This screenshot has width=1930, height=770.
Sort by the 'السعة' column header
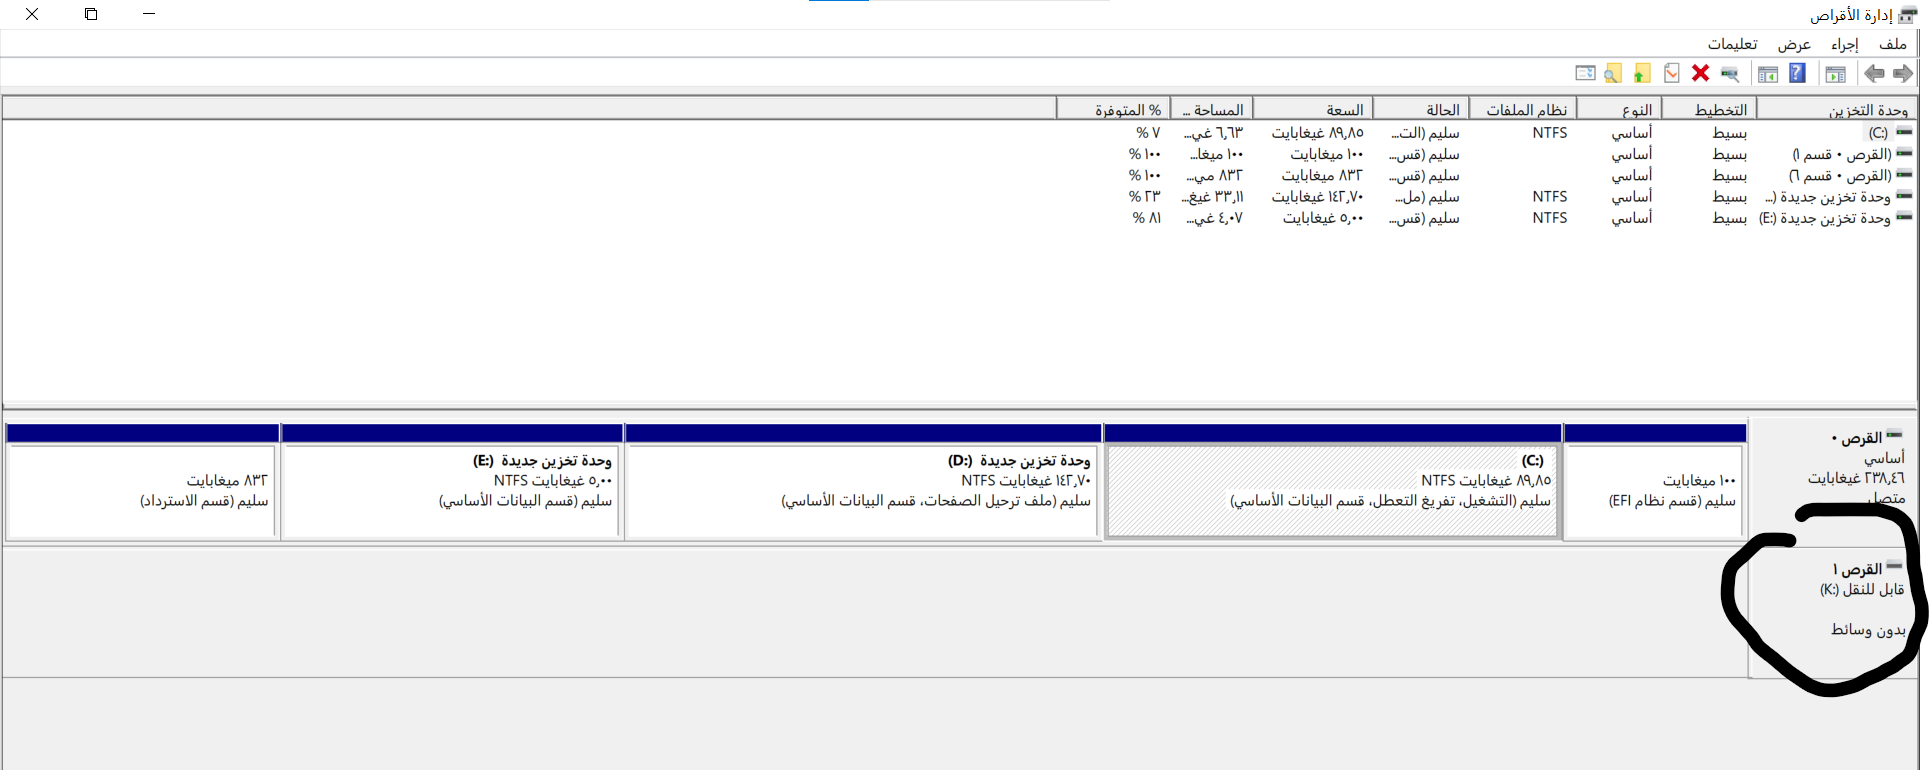click(1313, 110)
